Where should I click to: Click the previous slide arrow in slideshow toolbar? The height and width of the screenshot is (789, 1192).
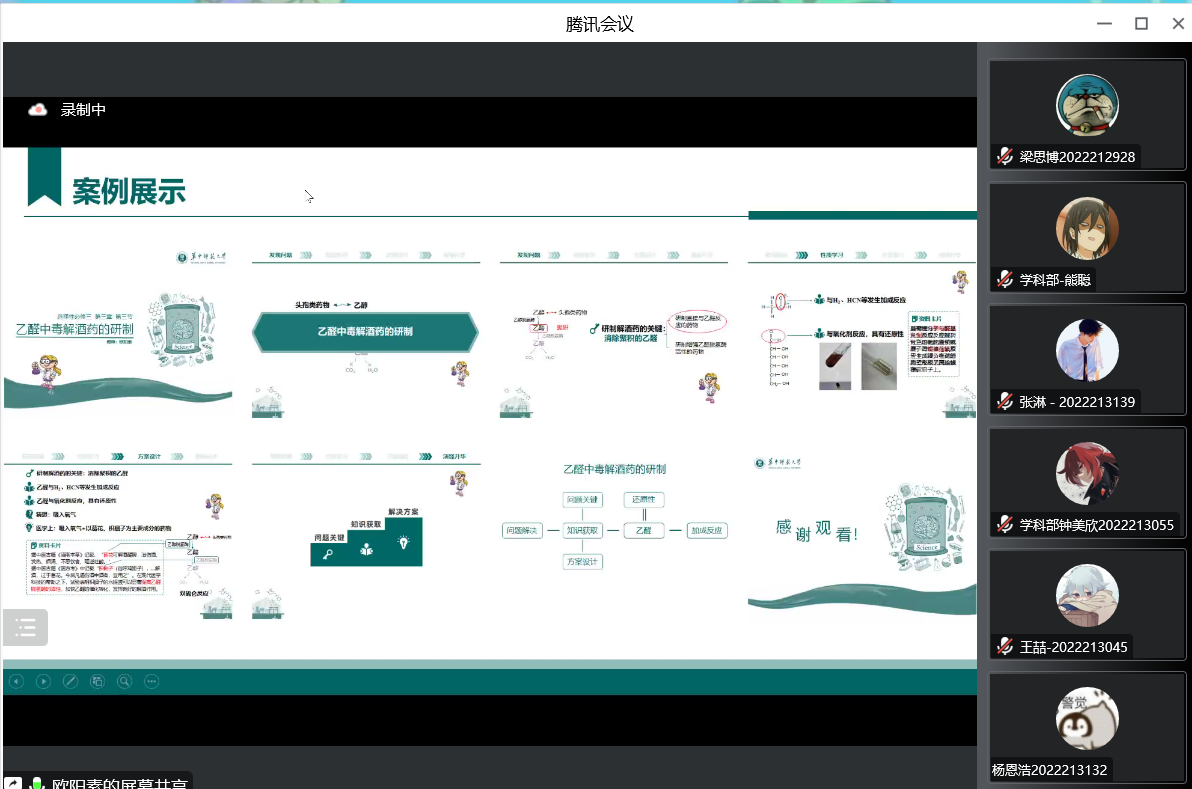tap(16, 681)
